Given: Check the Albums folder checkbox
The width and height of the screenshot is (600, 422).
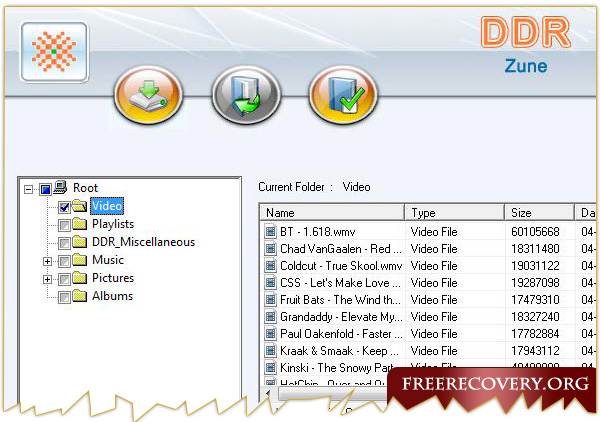Looking at the screenshot, I should 64,297.
